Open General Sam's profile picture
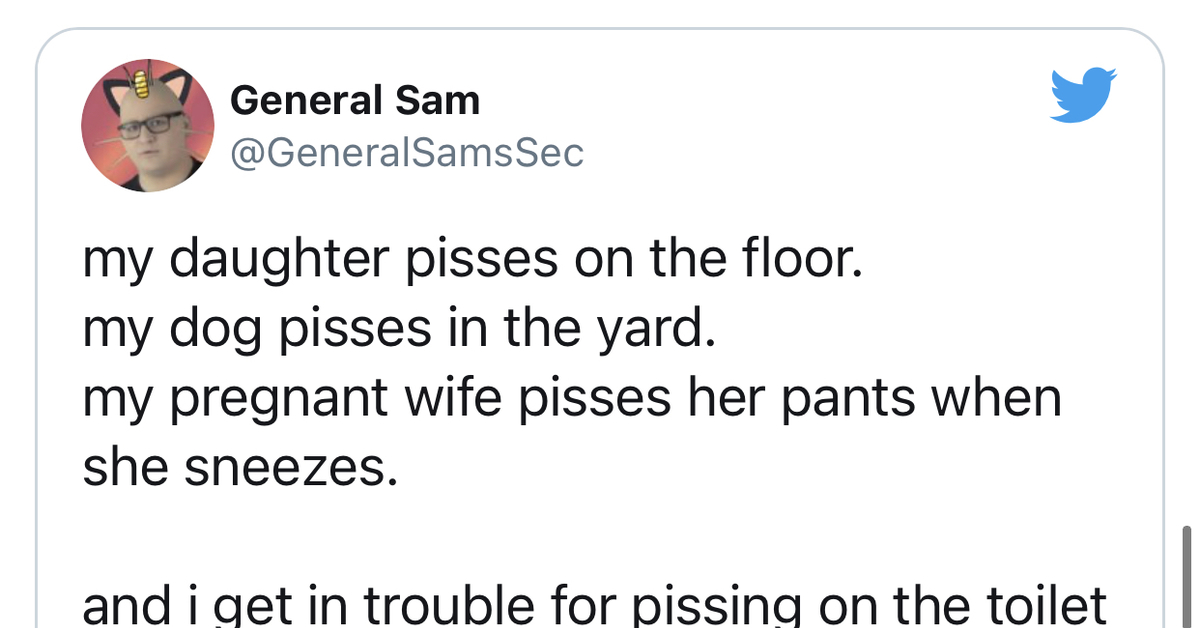Screen dimensions: 1200x628 pyautogui.click(x=147, y=125)
